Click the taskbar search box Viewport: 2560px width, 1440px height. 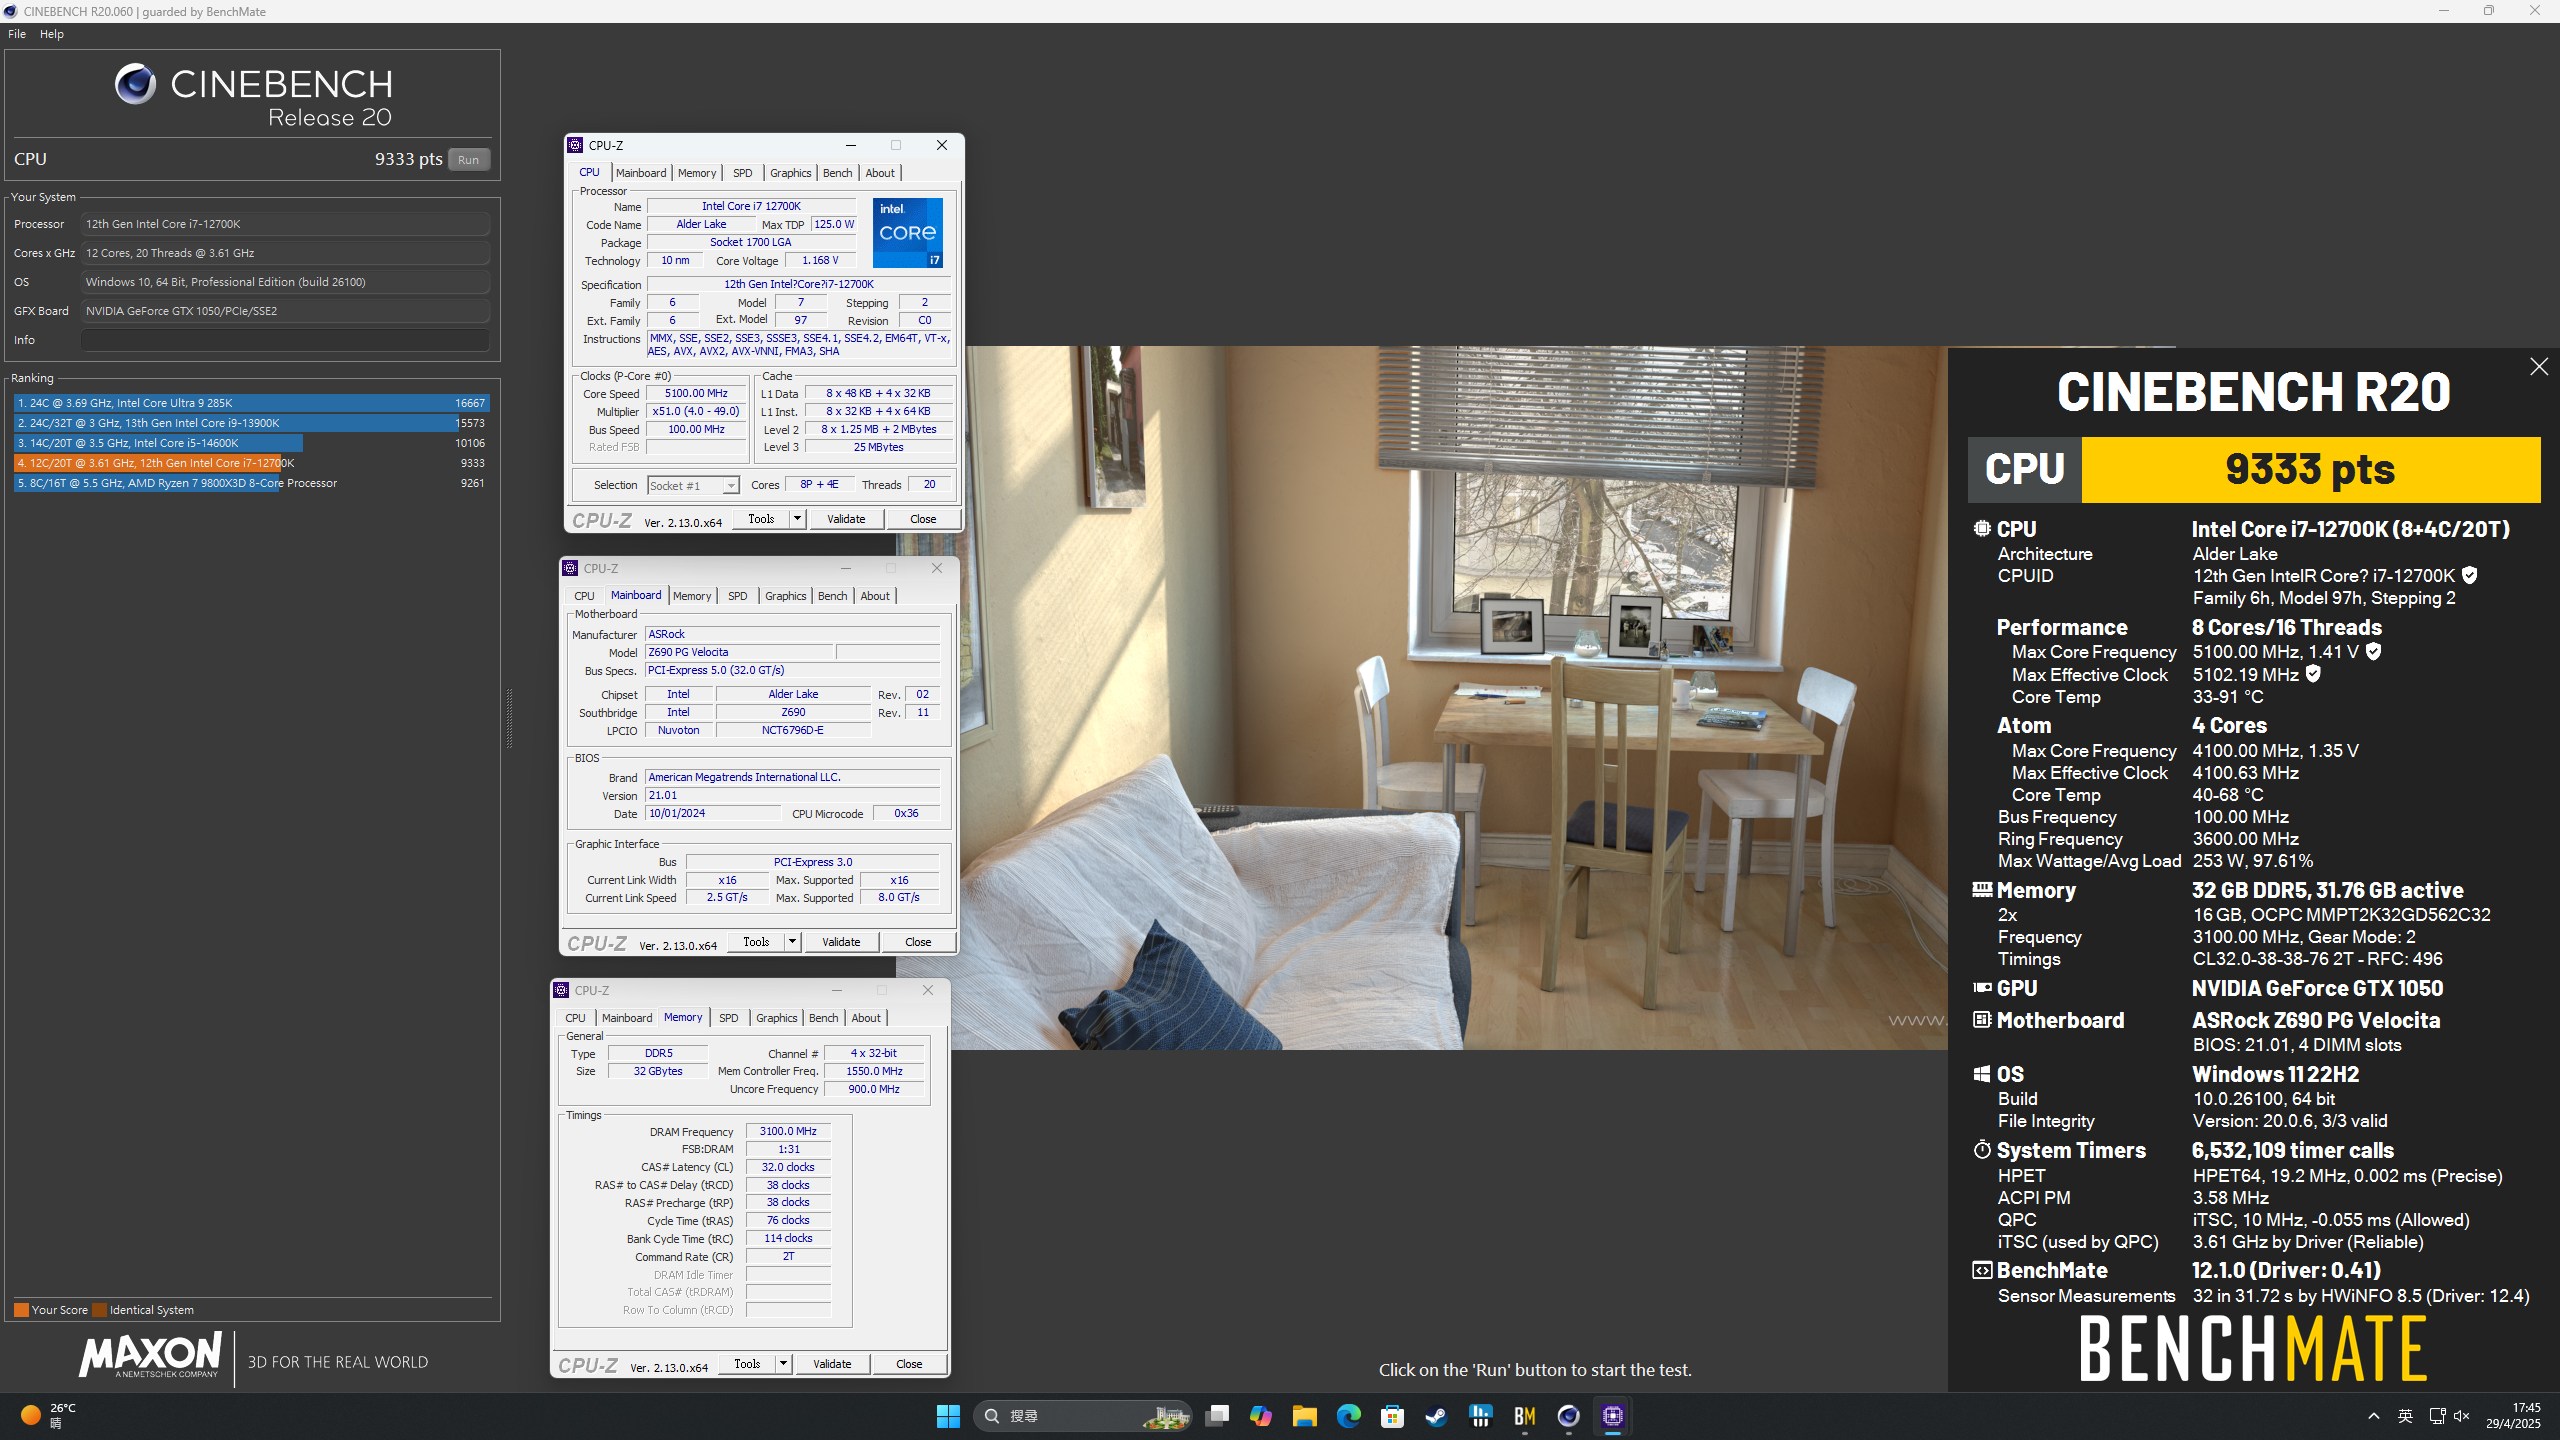tap(1082, 1416)
